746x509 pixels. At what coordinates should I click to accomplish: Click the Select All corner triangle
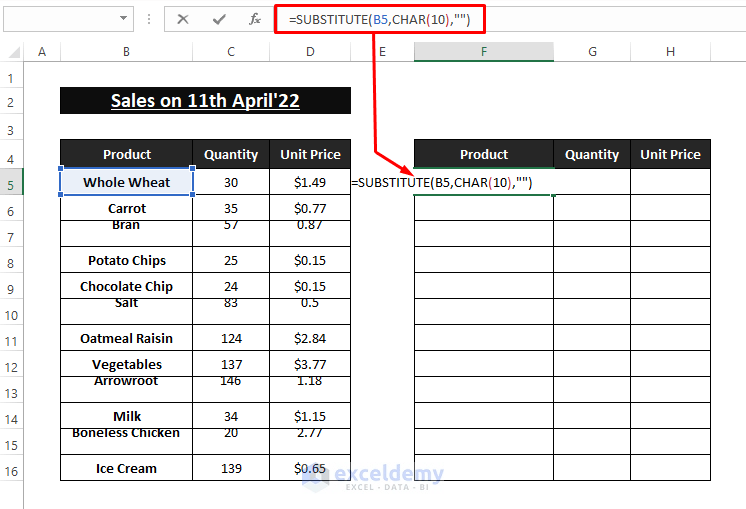14,52
